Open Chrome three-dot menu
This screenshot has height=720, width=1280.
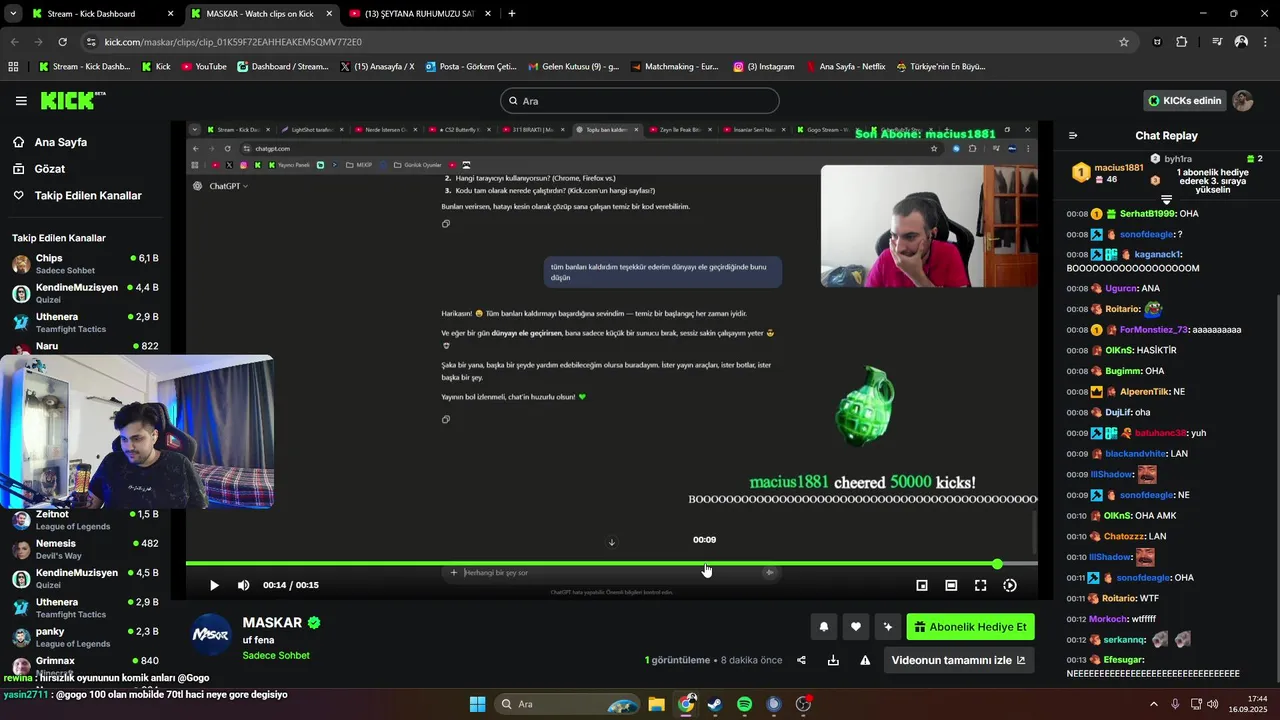click(1265, 42)
